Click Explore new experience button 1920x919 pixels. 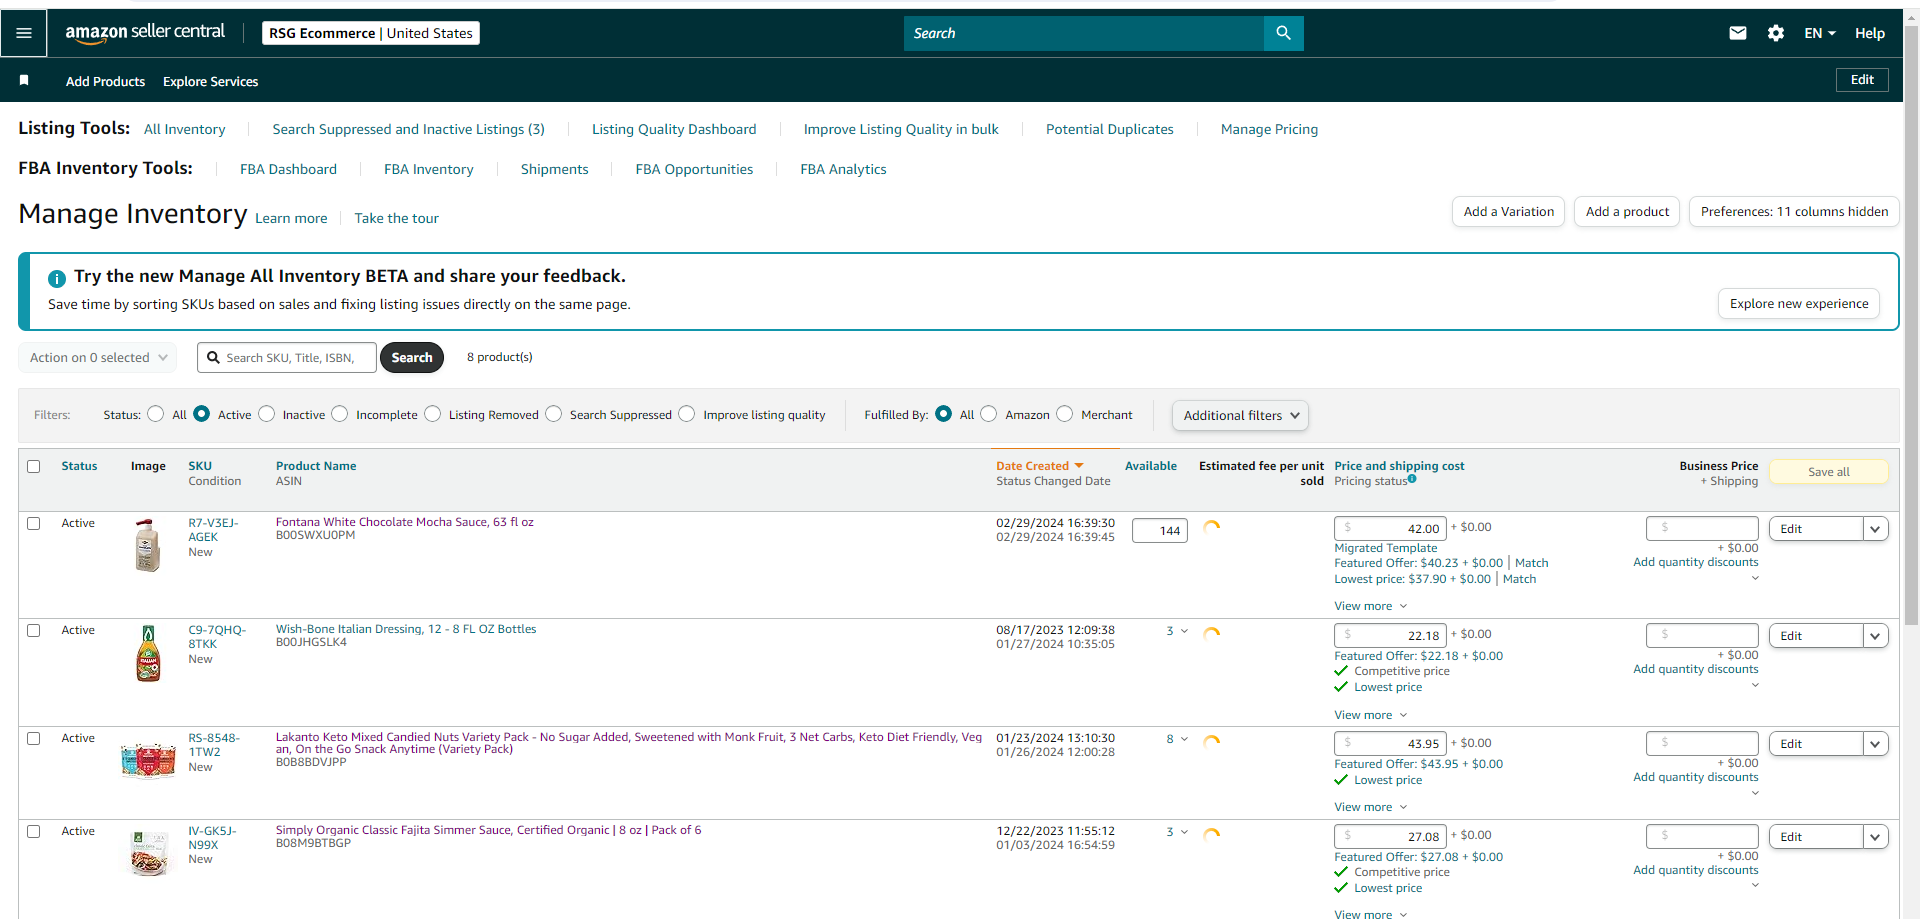[1799, 303]
